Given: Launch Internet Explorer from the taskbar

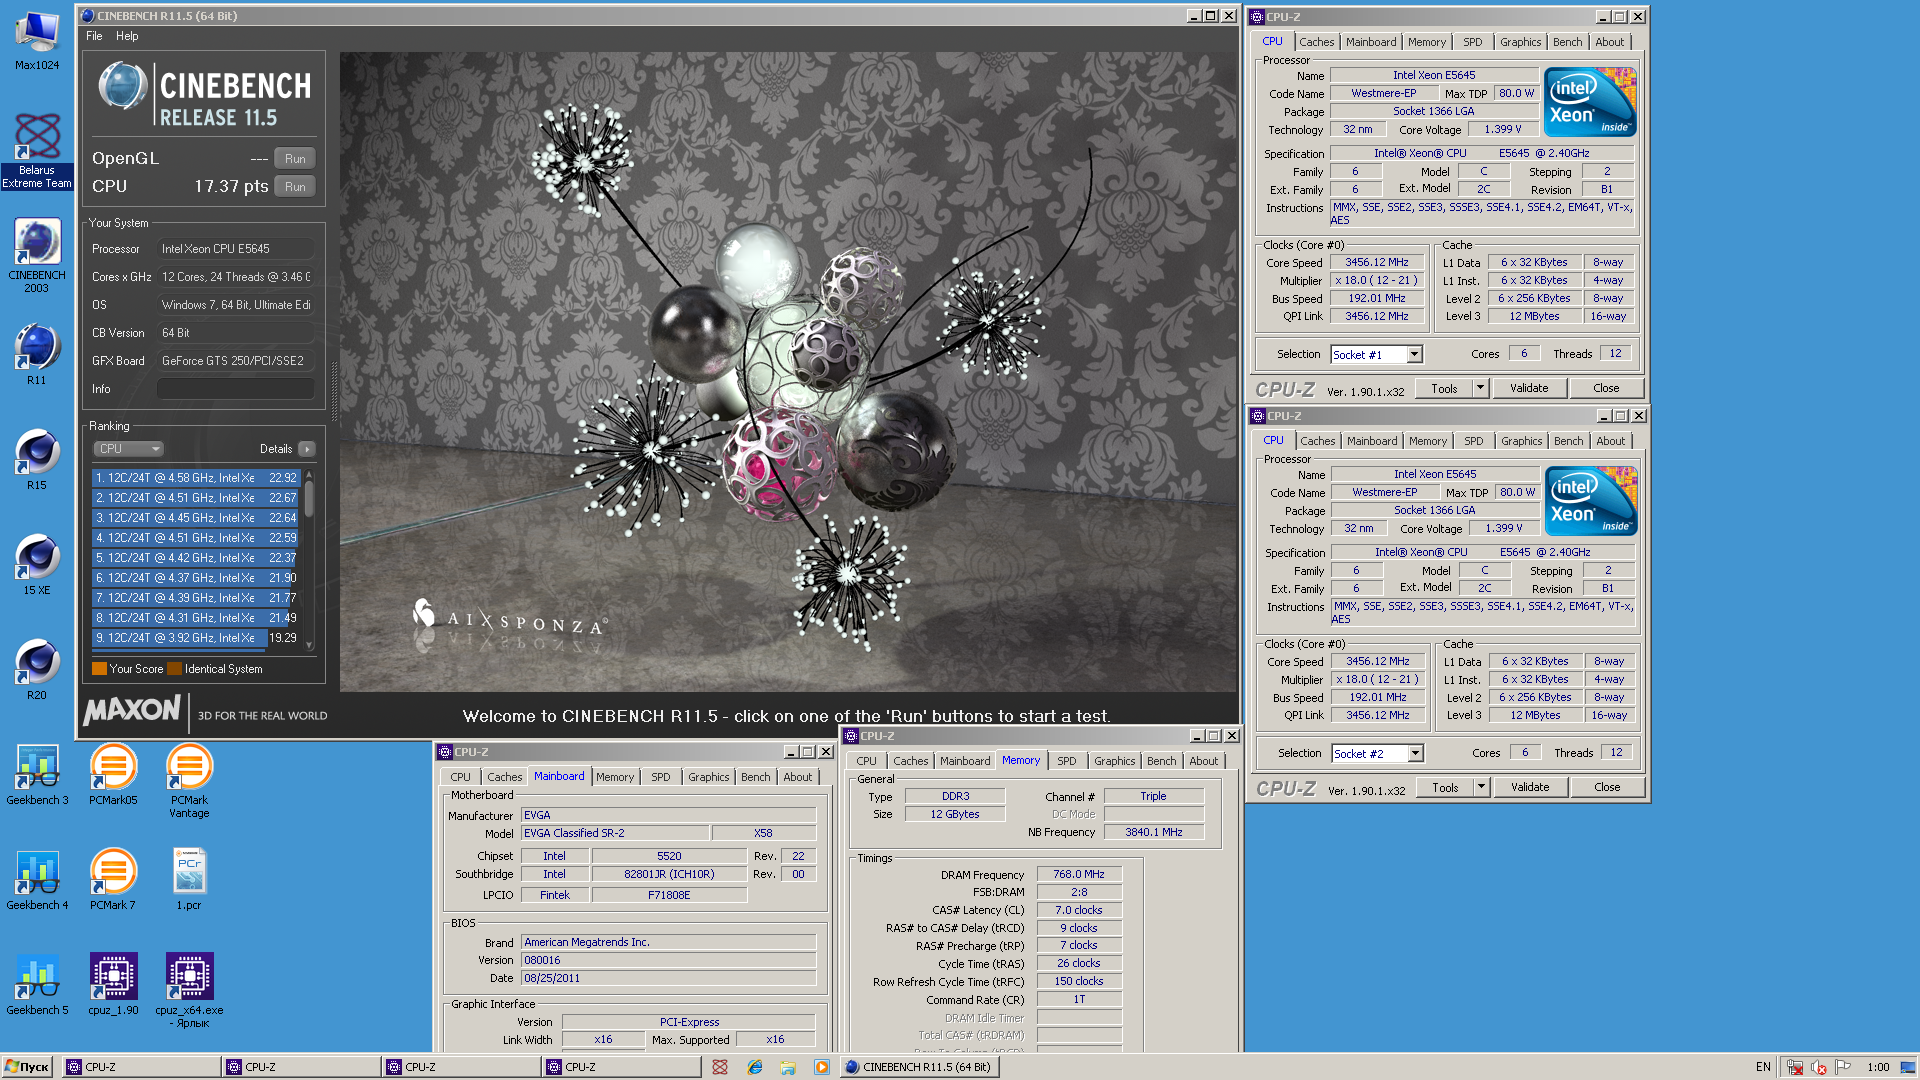Looking at the screenshot, I should pos(755,1067).
